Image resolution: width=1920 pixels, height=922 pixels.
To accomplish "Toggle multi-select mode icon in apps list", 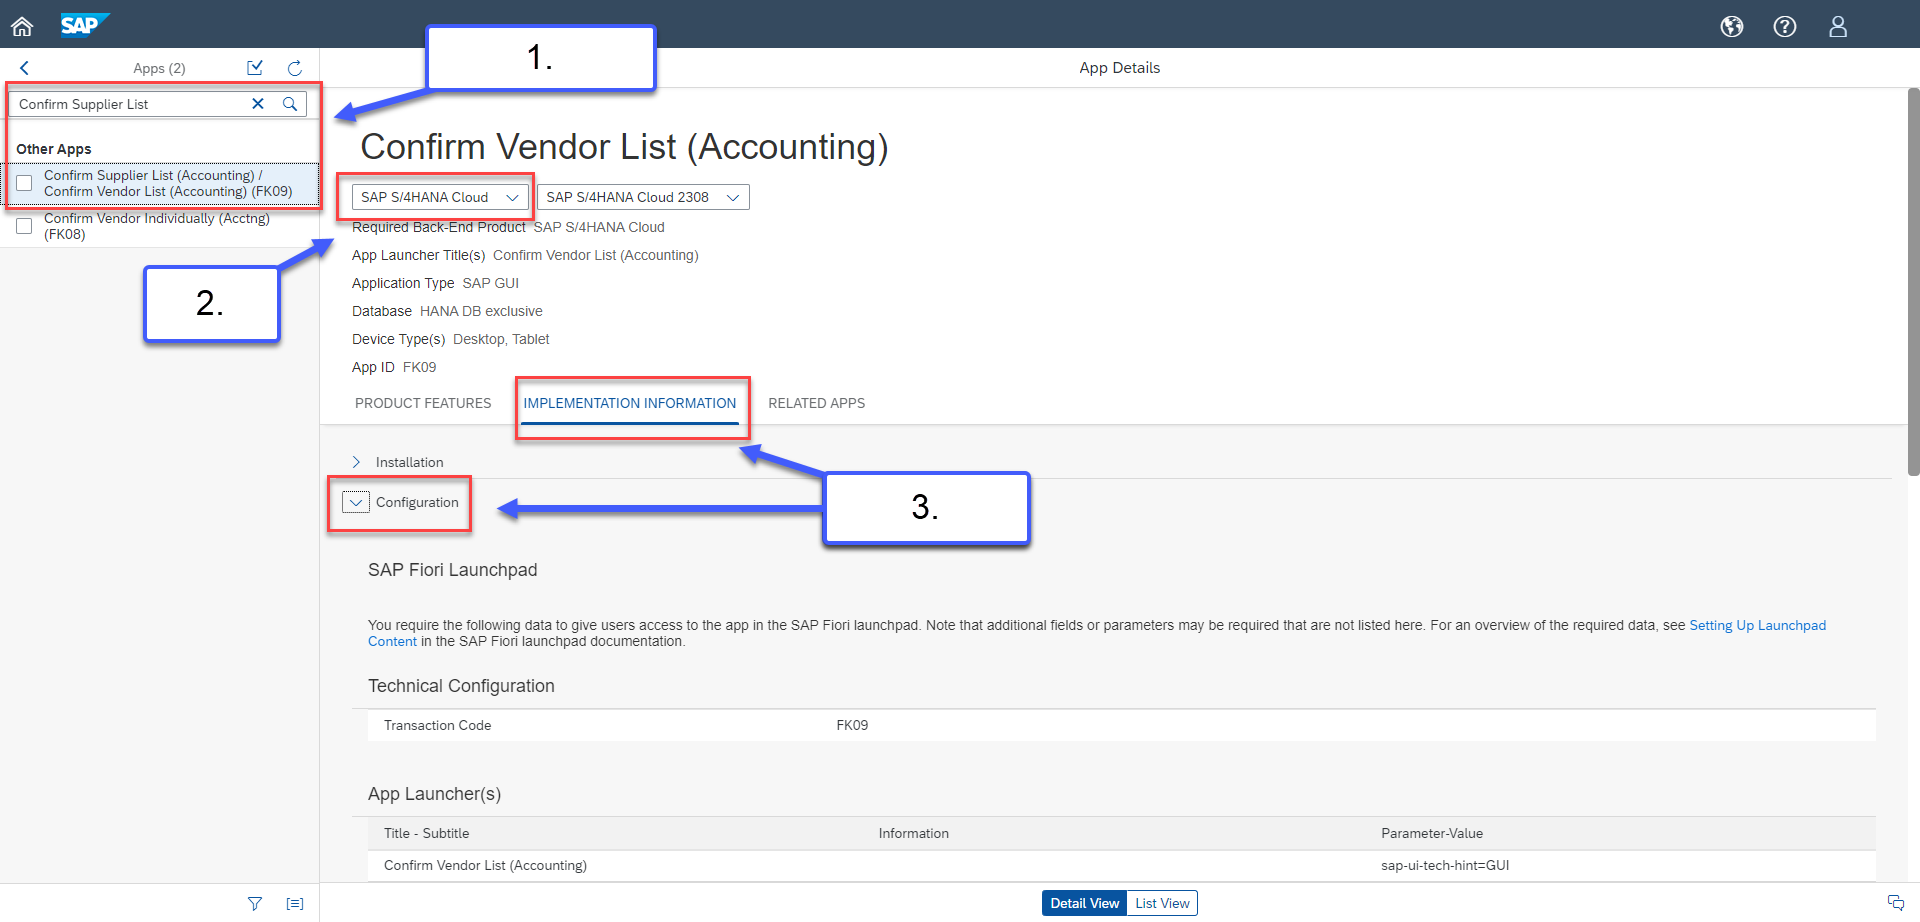I will coord(255,68).
